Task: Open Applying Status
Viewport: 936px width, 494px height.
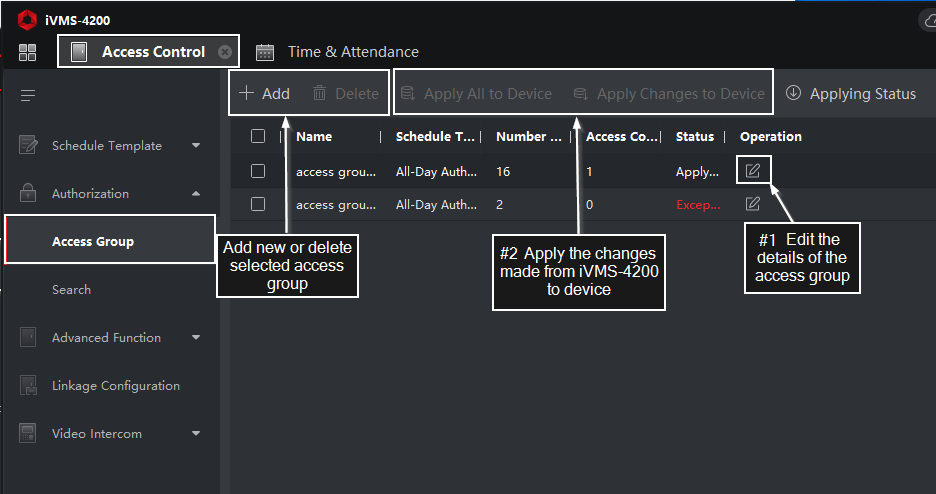Action: click(851, 94)
